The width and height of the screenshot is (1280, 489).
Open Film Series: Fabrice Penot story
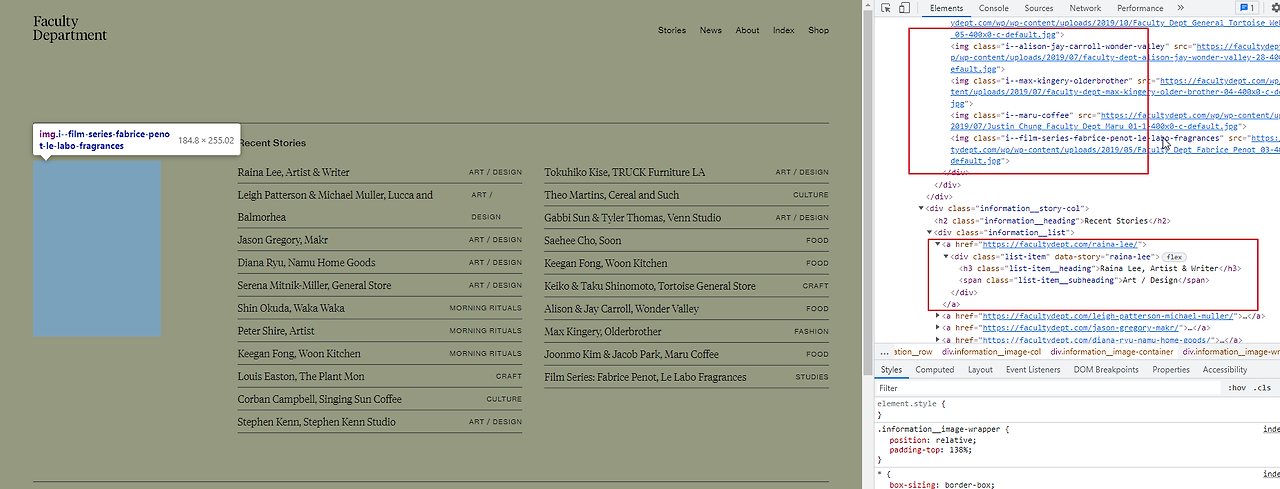point(686,377)
